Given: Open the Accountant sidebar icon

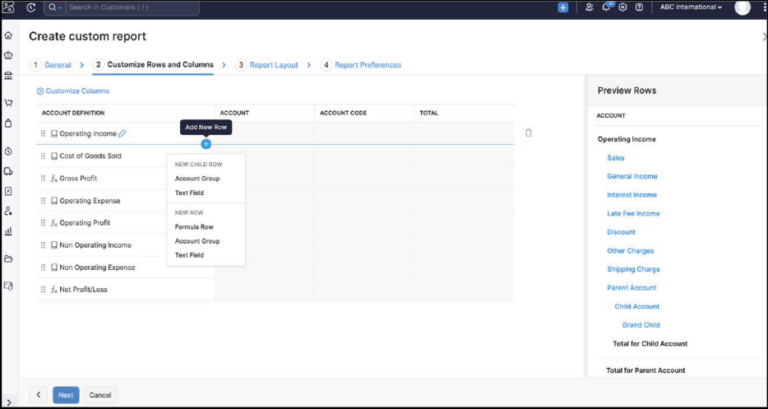Looking at the screenshot, I should click(8, 211).
